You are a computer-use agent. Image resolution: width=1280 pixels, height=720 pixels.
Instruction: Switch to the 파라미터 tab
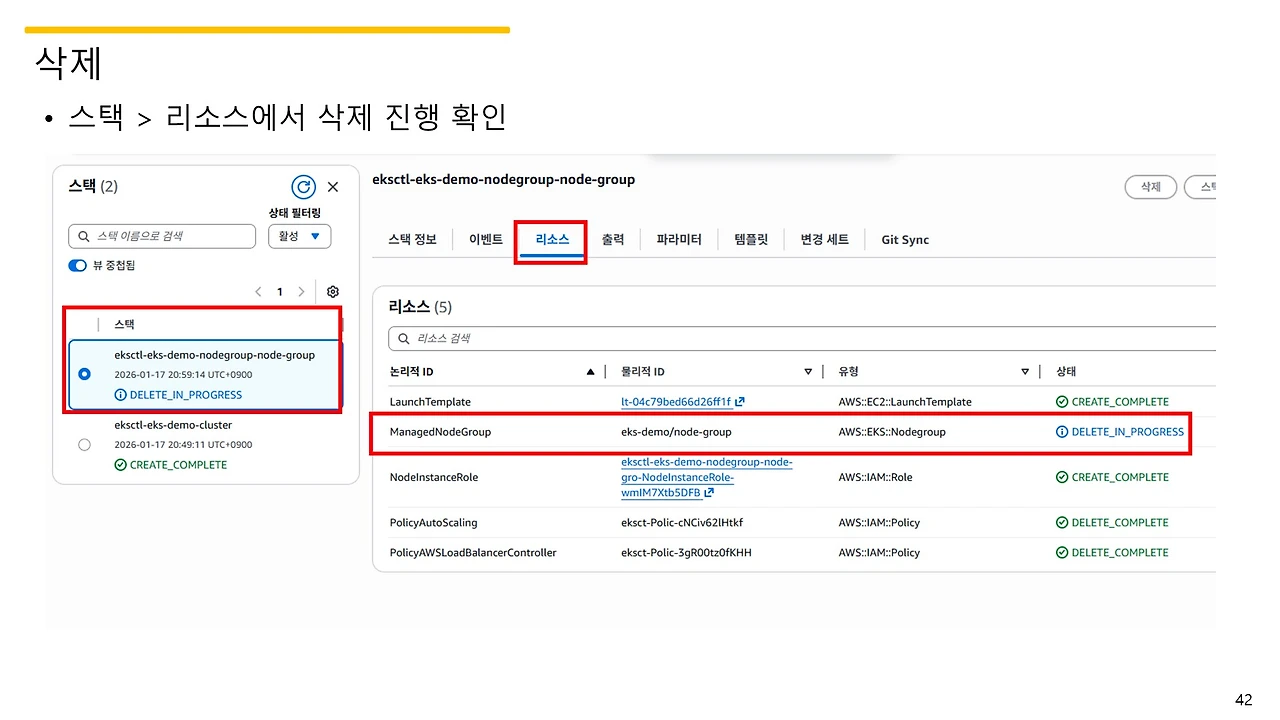coord(679,240)
